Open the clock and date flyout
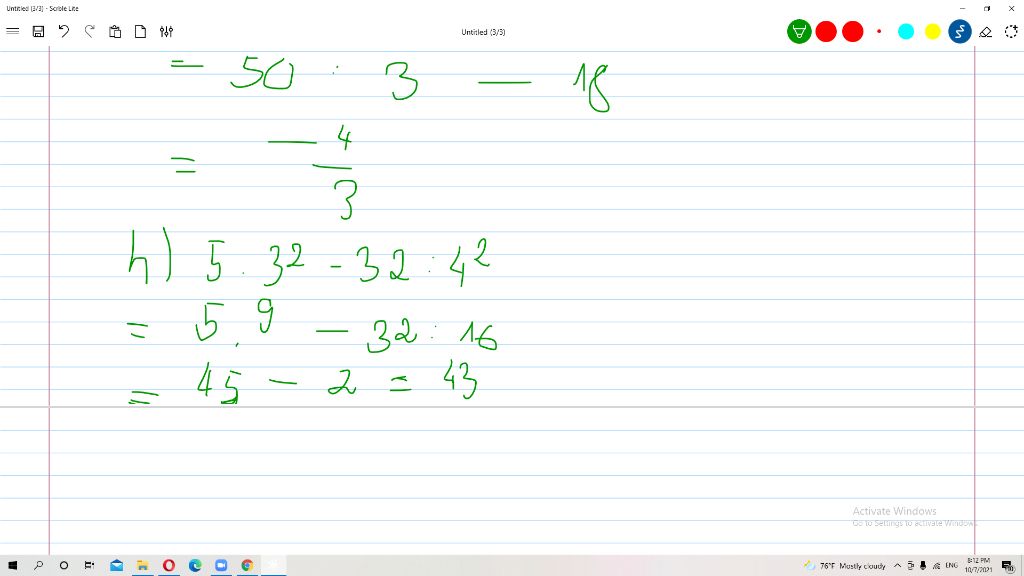Image resolution: width=1024 pixels, height=576 pixels. click(x=978, y=566)
